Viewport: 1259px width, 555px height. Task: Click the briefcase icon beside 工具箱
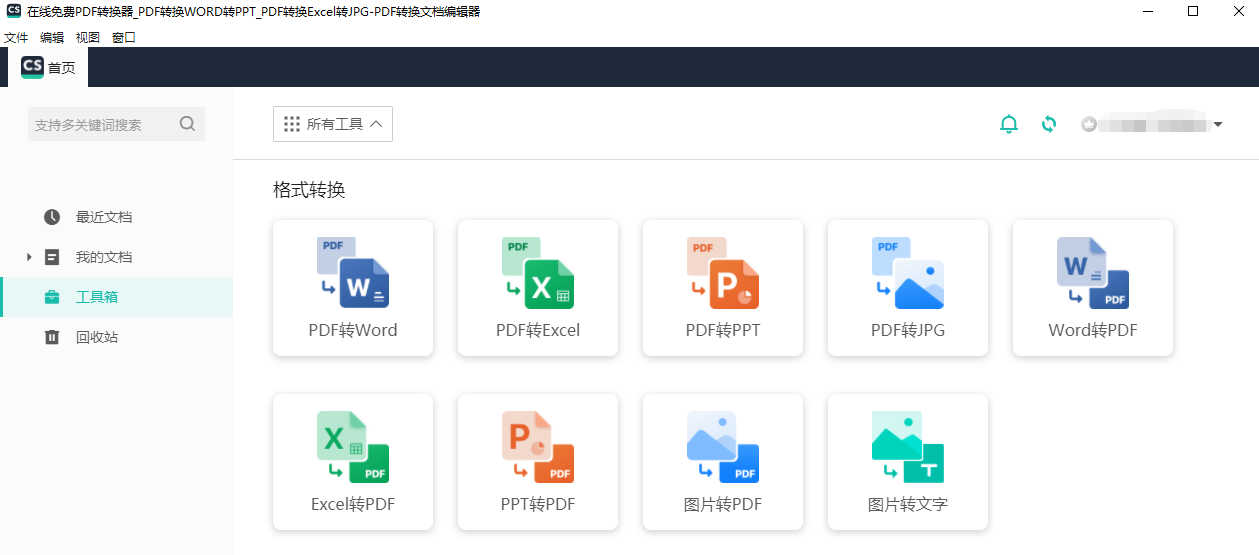pyautogui.click(x=52, y=297)
